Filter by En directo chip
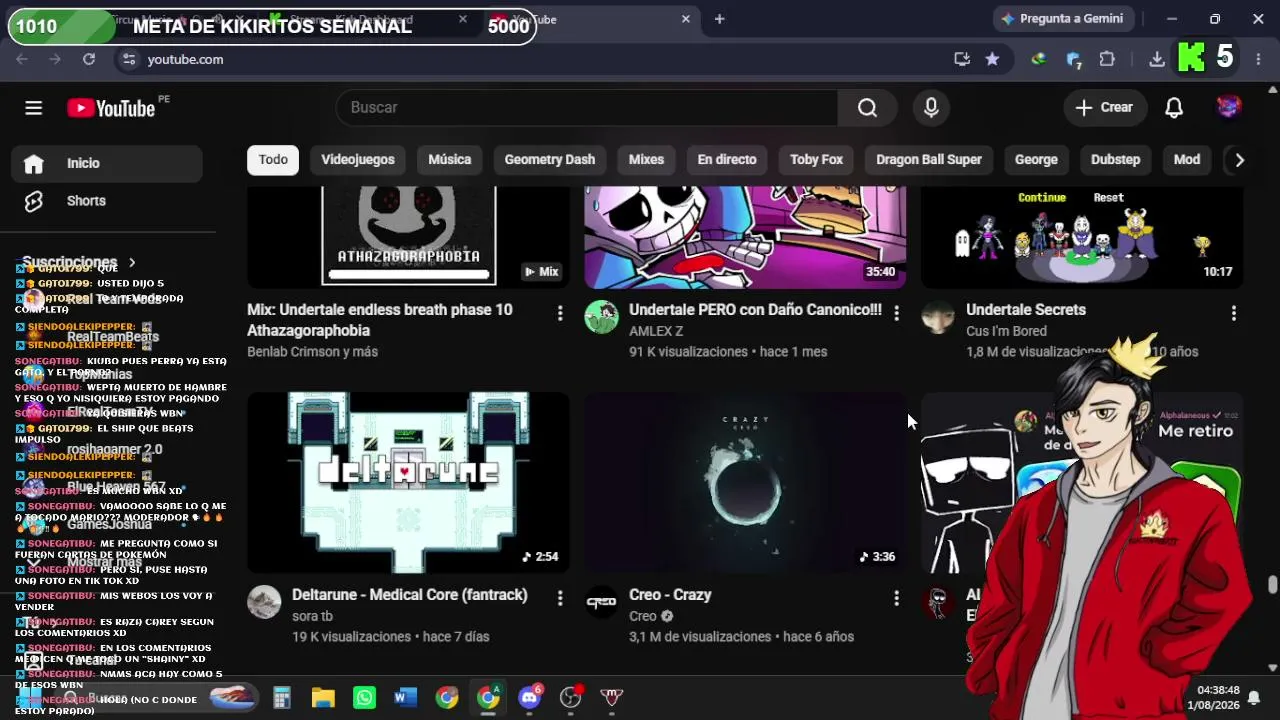This screenshot has width=1280, height=720. point(727,160)
